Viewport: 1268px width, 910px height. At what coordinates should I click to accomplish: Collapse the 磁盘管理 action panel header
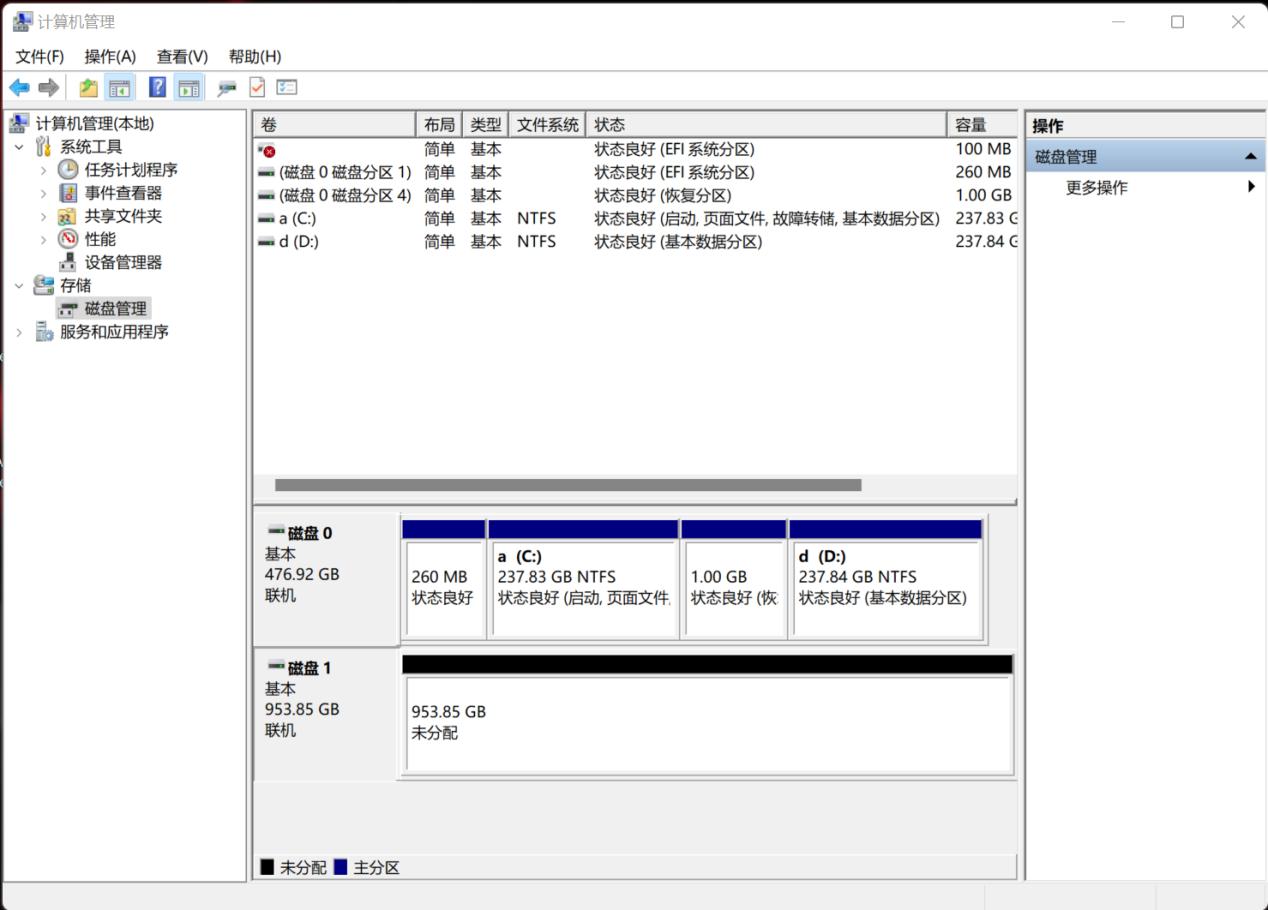click(1249, 156)
